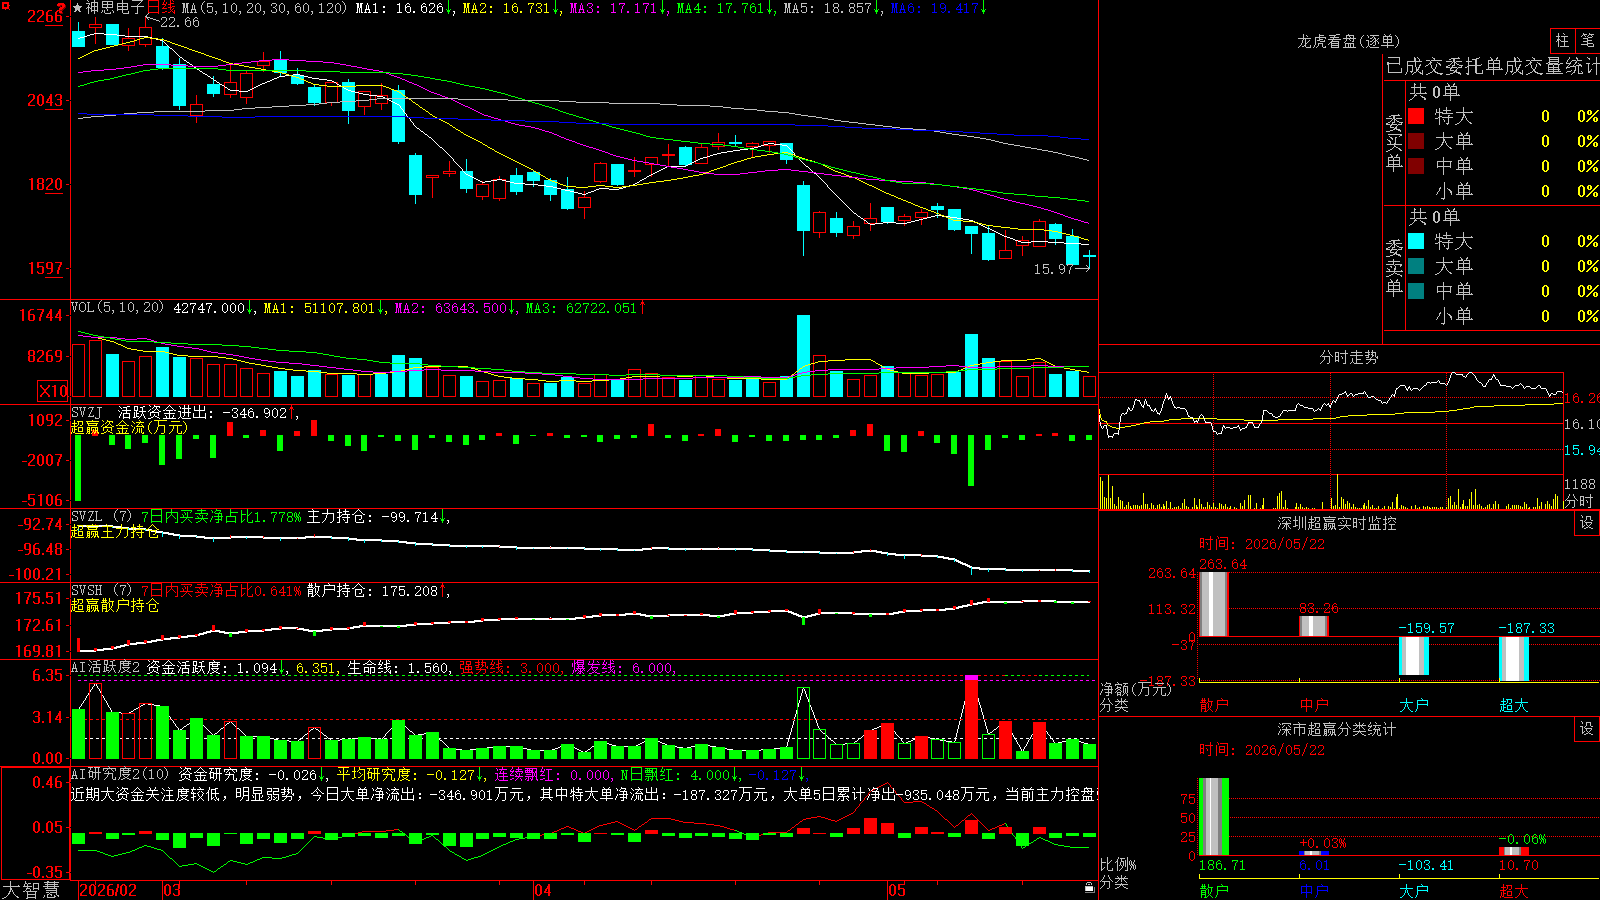Image resolution: width=1600 pixels, height=900 pixels.
Task: Click the MA2: 16.731 value
Action: pos(506,8)
